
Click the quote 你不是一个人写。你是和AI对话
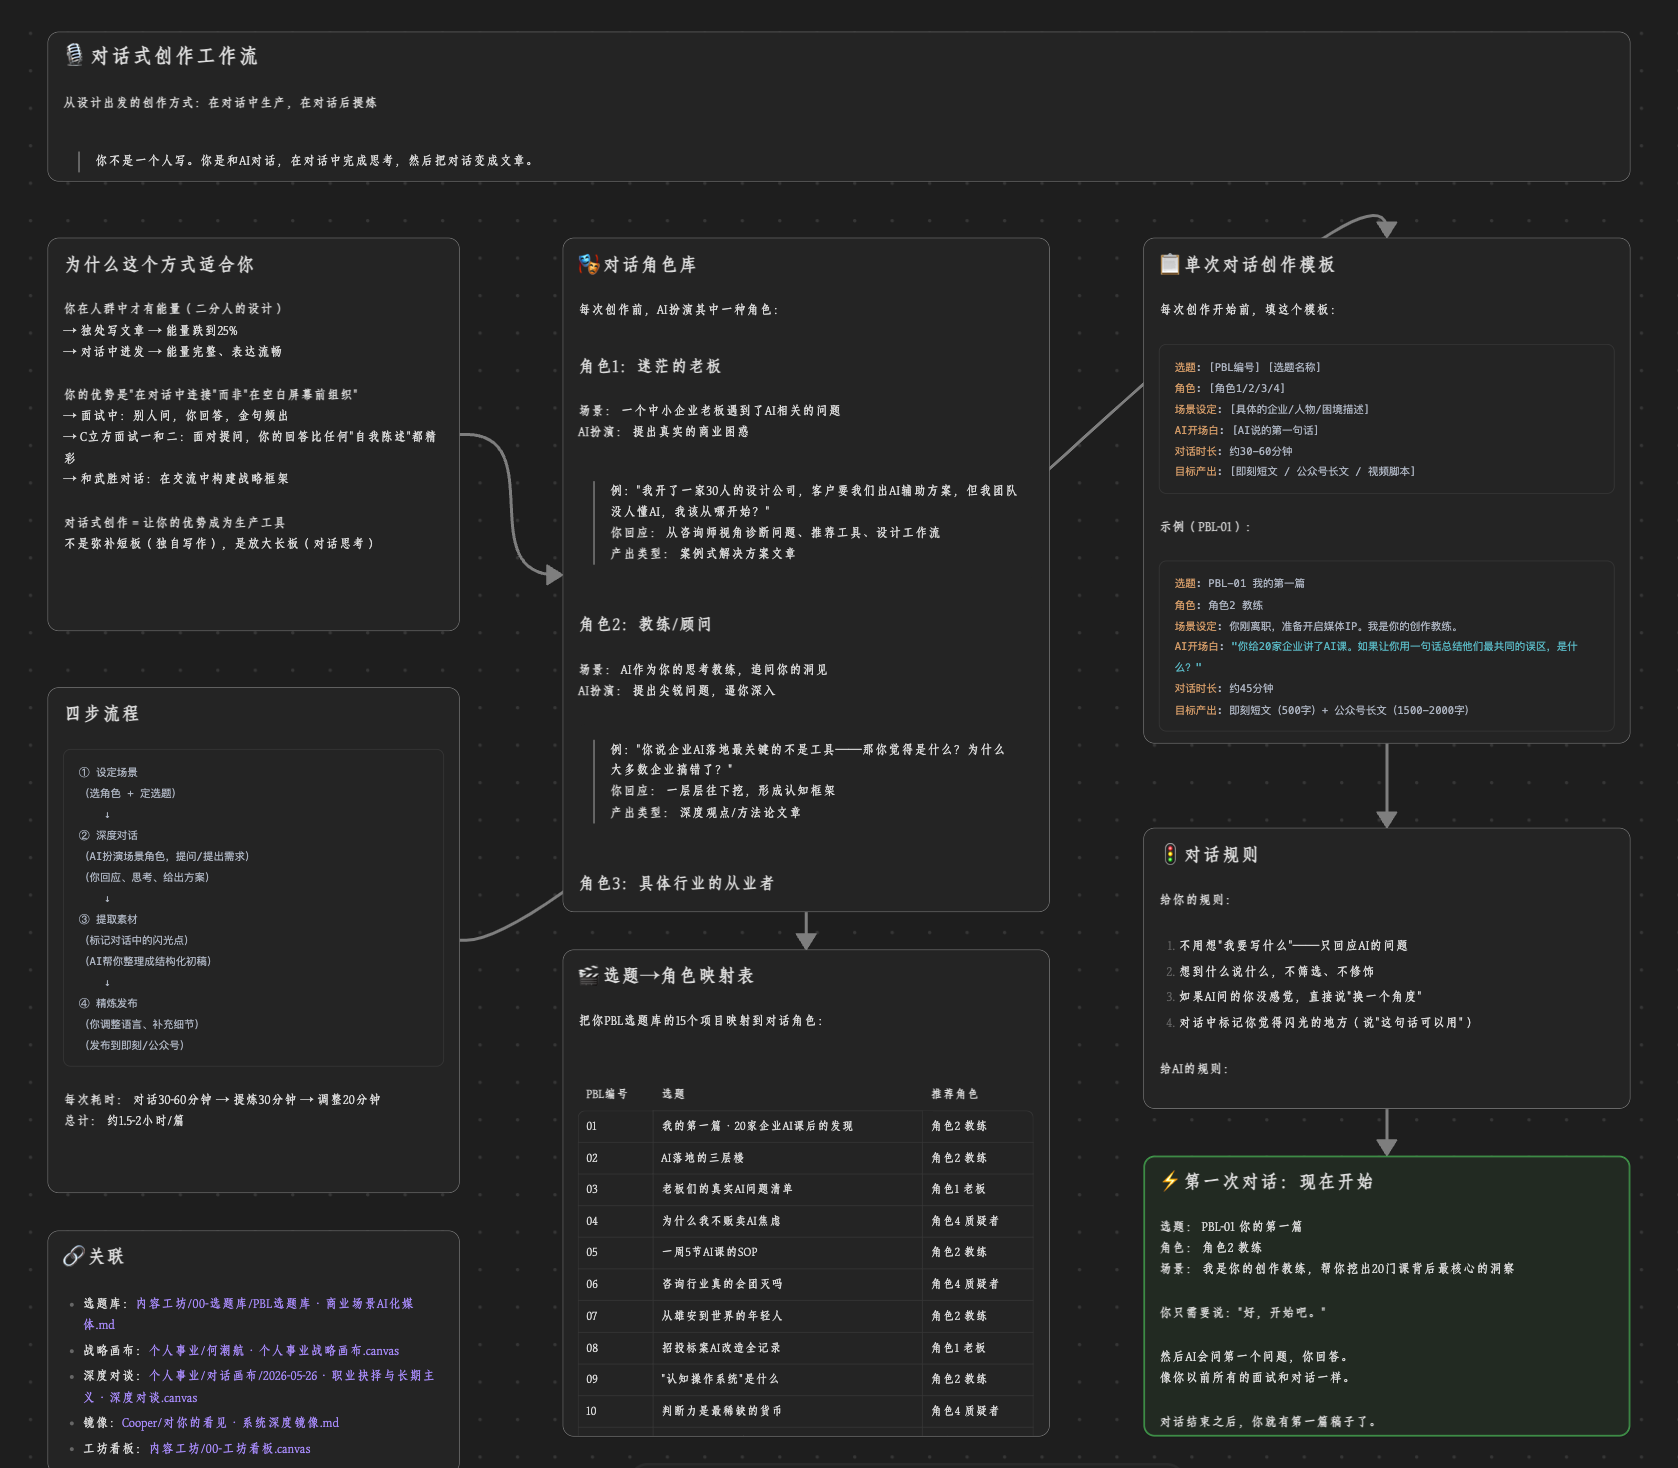(x=314, y=160)
